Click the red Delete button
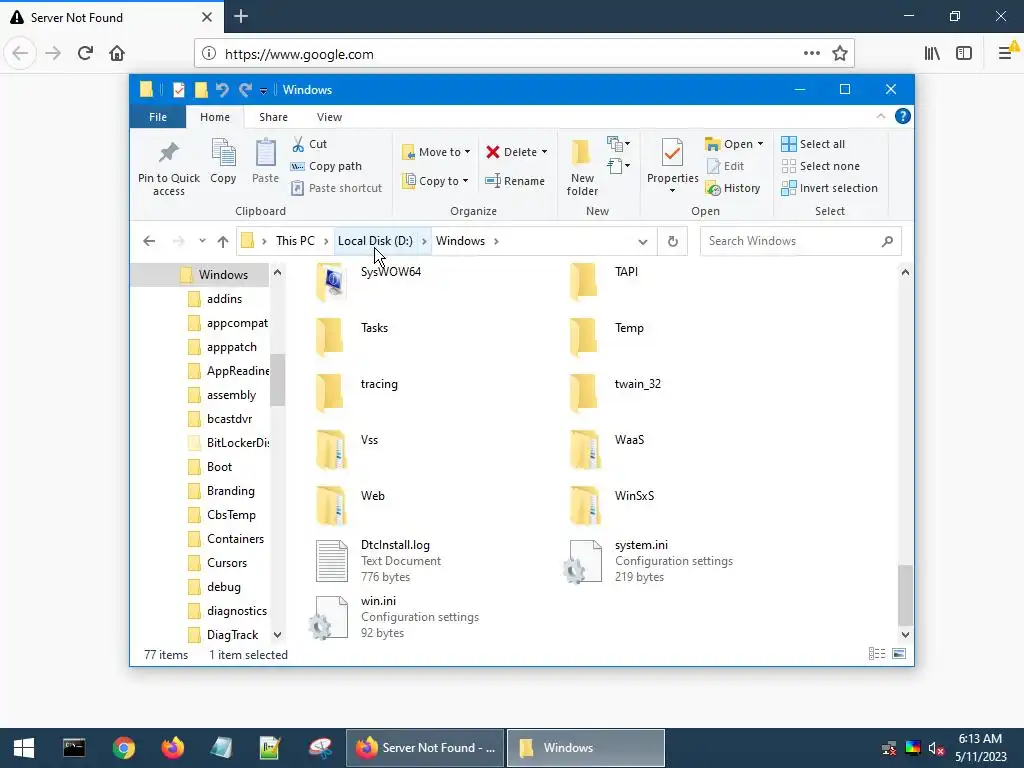The width and height of the screenshot is (1024, 768). (x=511, y=152)
